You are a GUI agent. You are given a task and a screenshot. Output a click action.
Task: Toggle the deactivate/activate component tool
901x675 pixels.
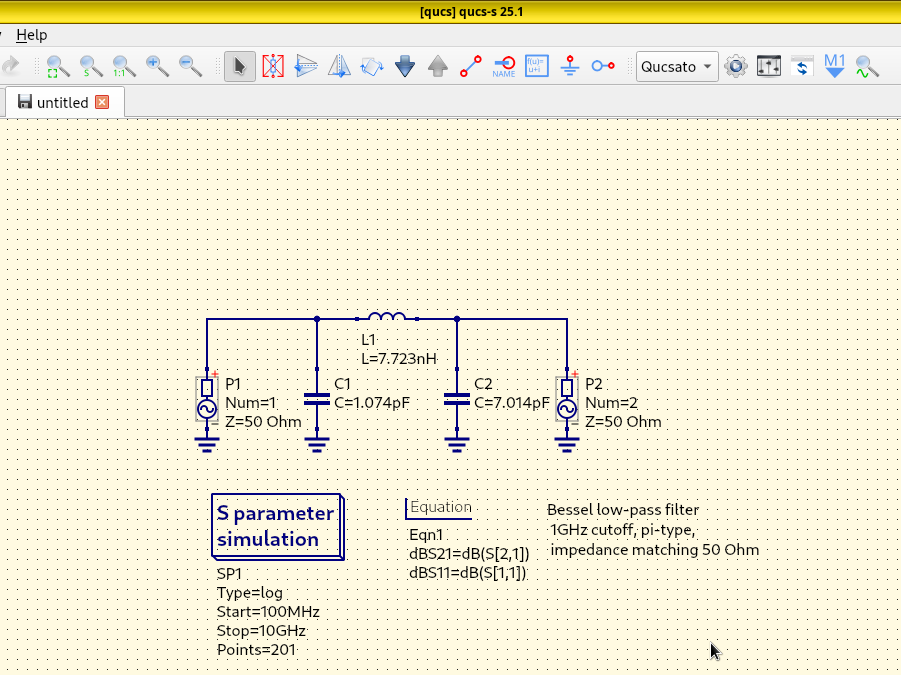273,66
